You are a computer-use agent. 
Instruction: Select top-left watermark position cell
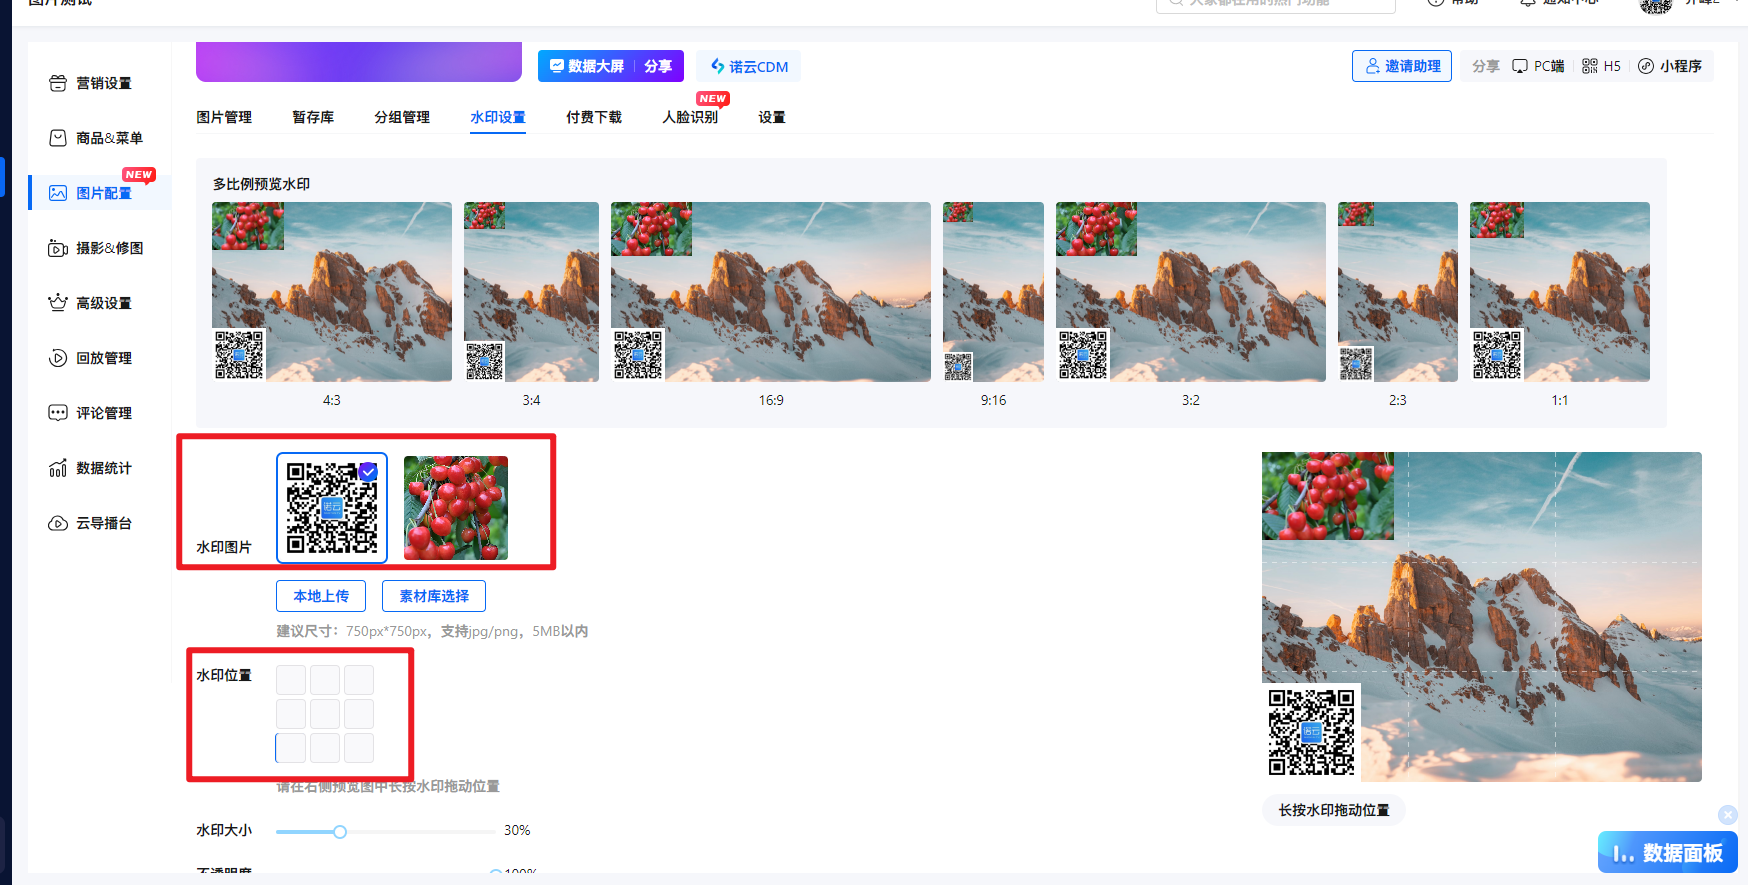point(291,680)
